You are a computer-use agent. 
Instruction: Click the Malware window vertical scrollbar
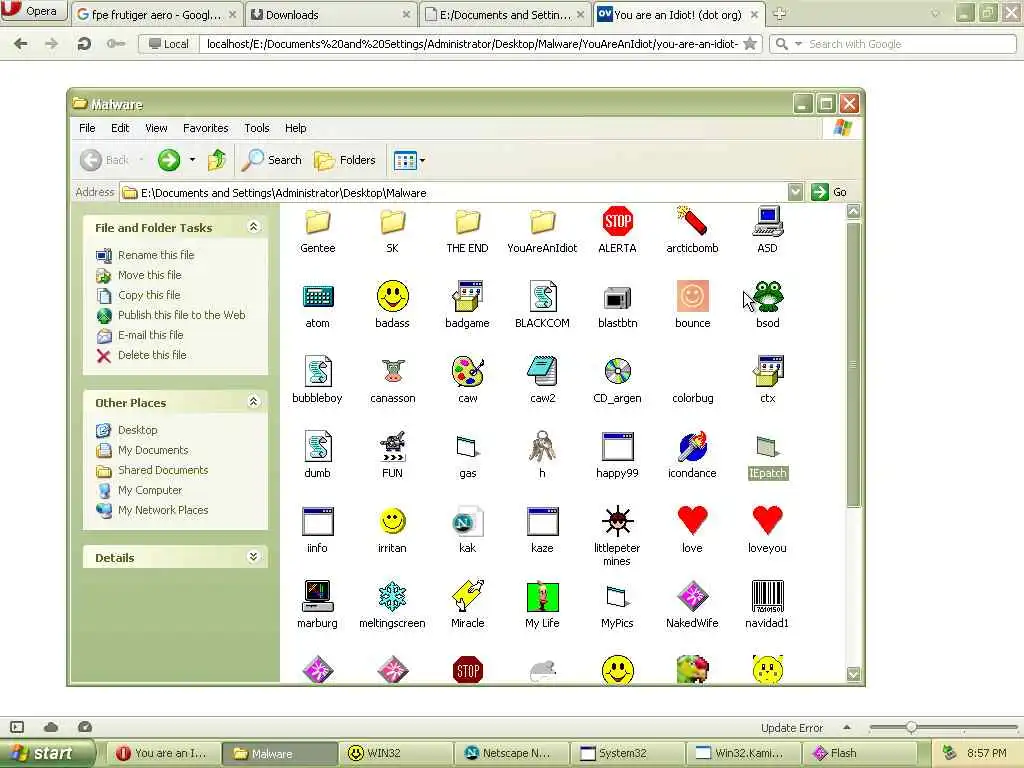[x=853, y=364]
